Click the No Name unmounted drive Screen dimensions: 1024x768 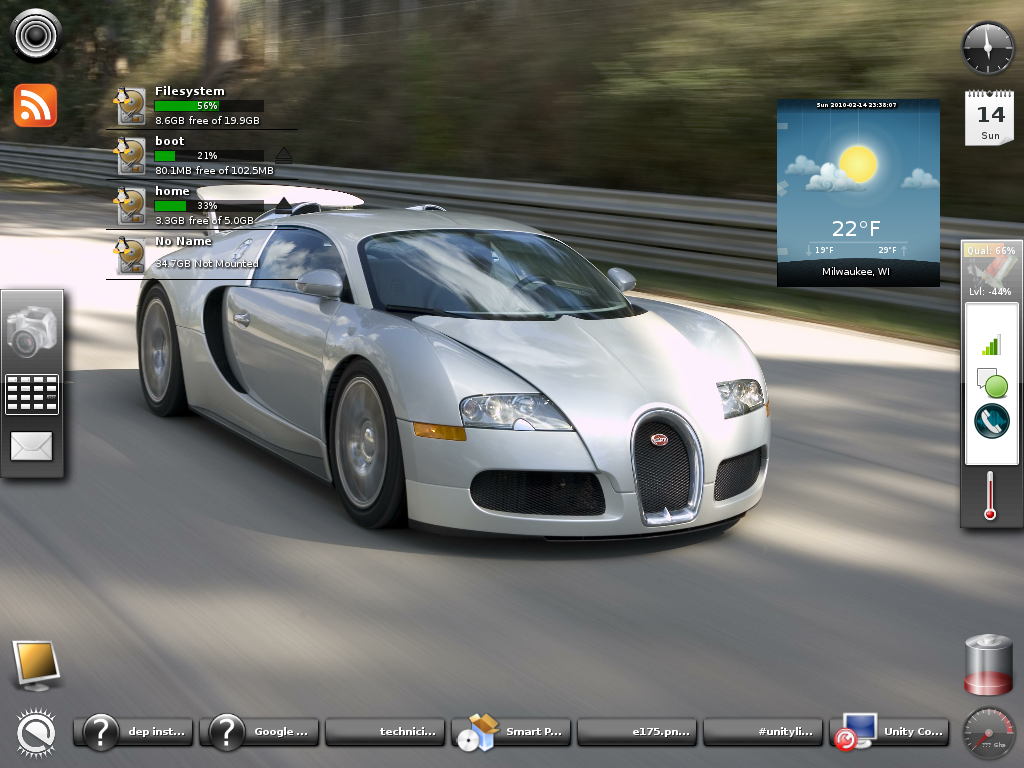[184, 253]
